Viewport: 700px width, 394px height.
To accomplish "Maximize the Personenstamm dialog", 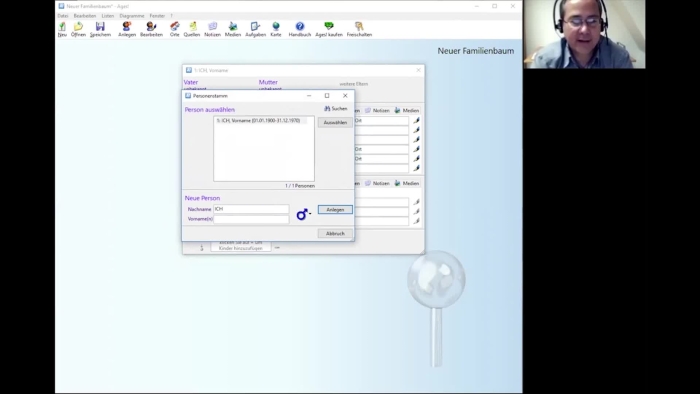I will coord(327,95).
